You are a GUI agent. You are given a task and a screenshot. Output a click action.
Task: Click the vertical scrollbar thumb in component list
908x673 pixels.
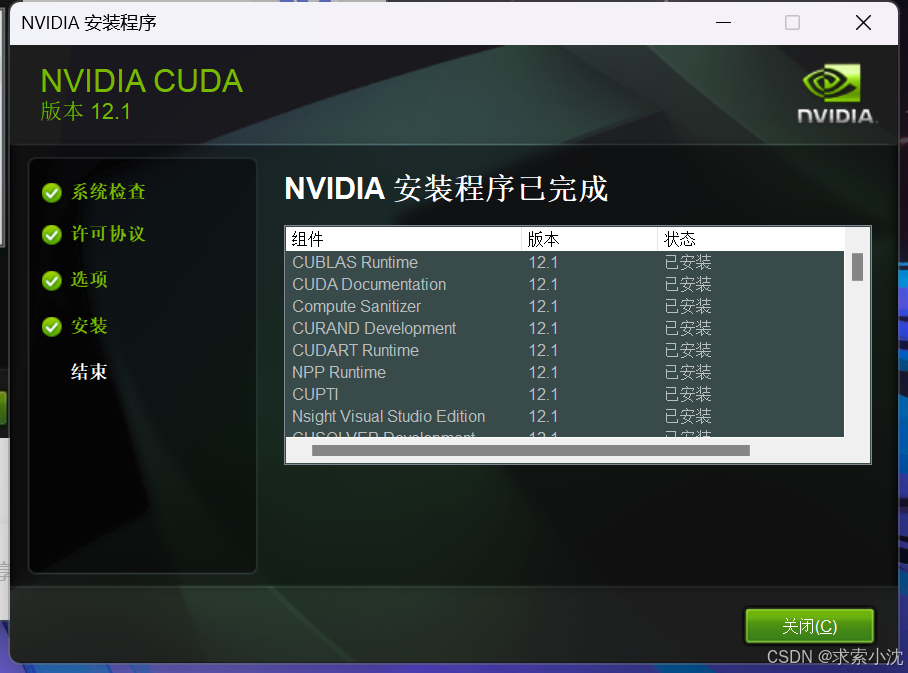click(858, 267)
